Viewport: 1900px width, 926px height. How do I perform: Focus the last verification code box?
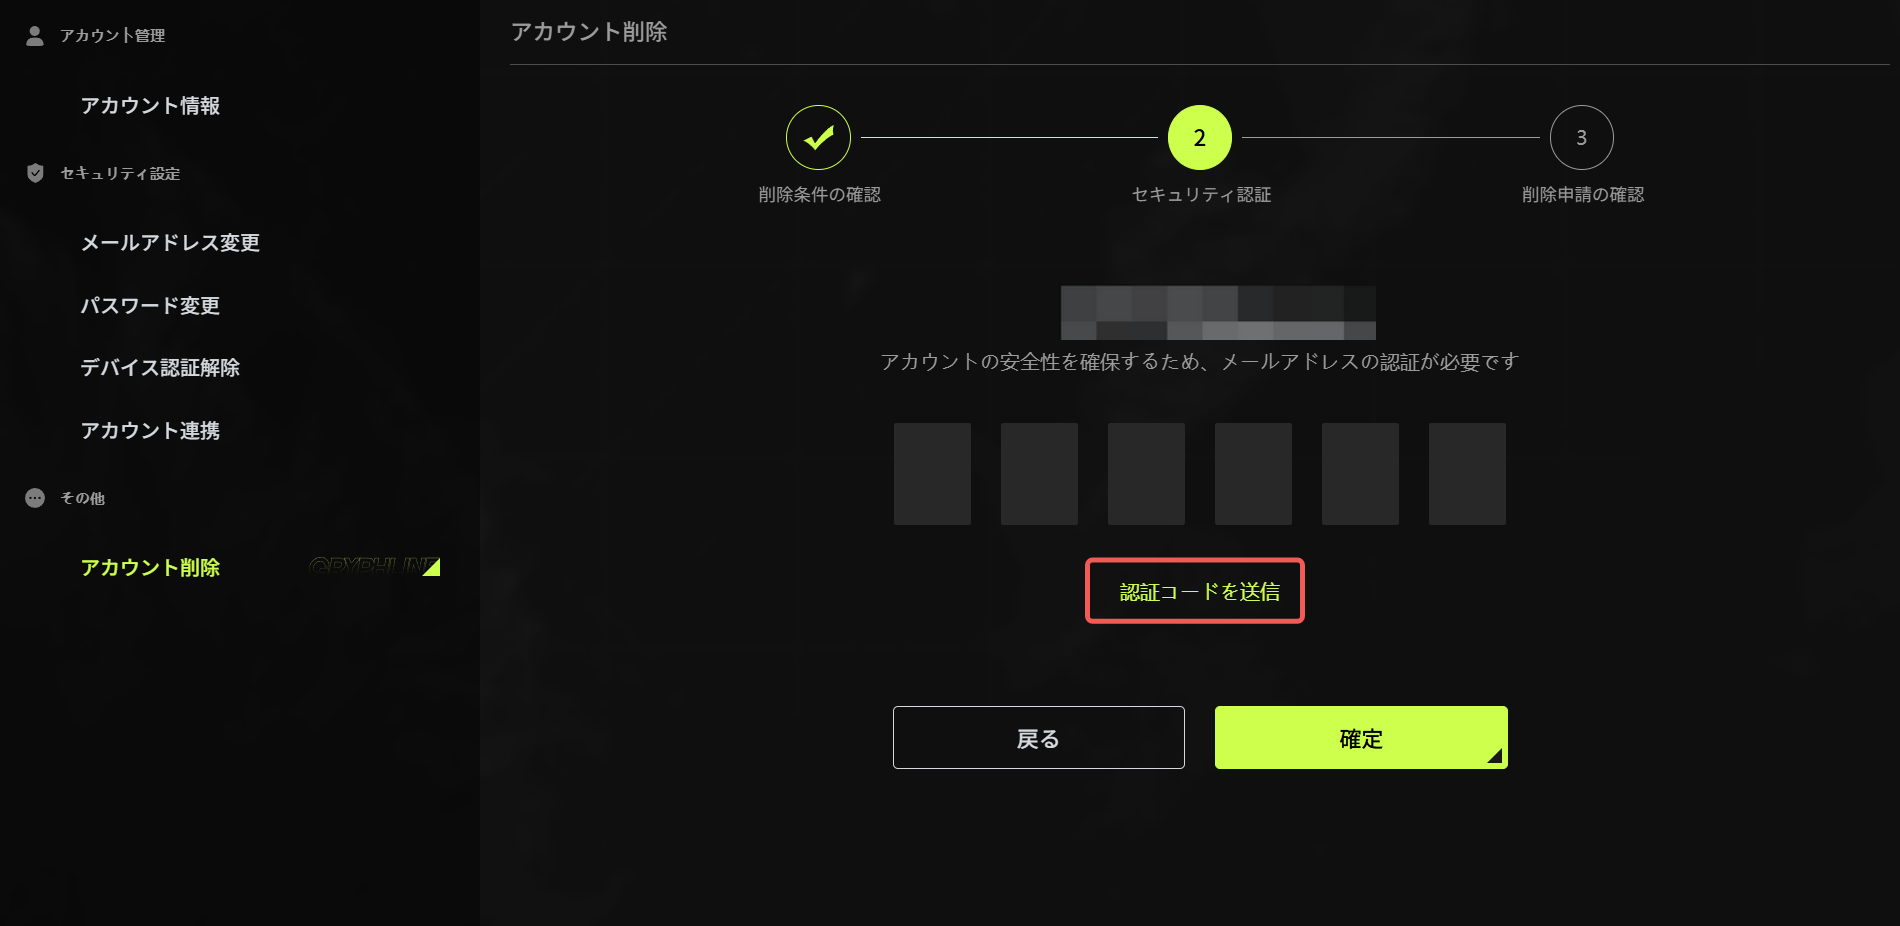coord(1467,474)
